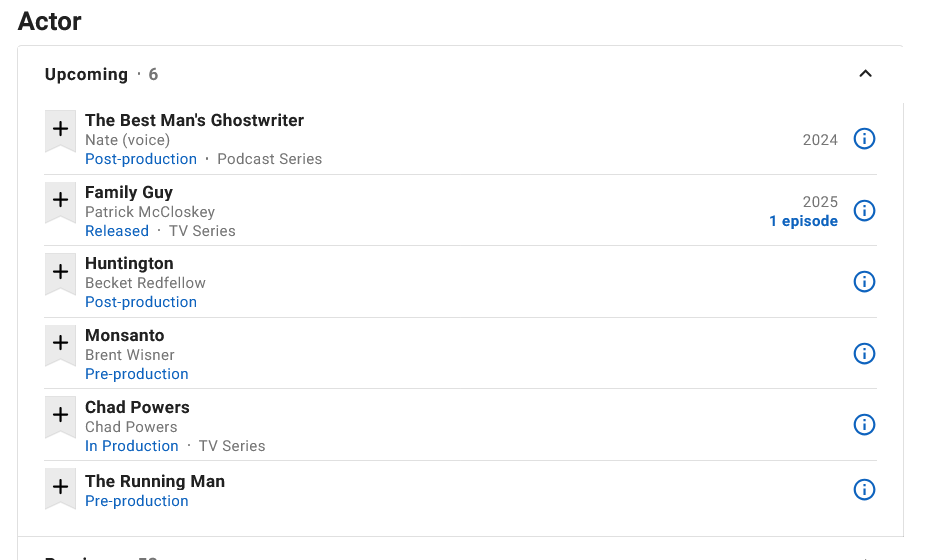The width and height of the screenshot is (928, 560).
Task: Click Pre-production status under Monsanto
Action: point(137,374)
